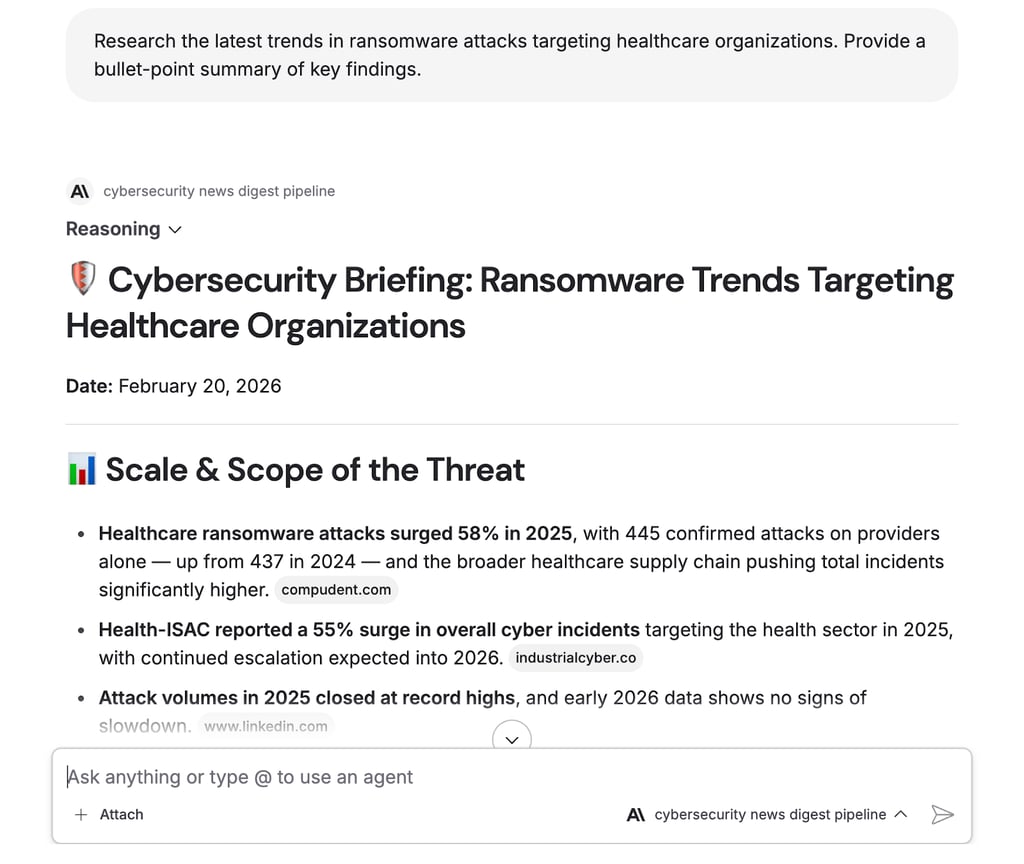This screenshot has width=1024, height=864.
Task: Click the Attach button
Action: [109, 814]
